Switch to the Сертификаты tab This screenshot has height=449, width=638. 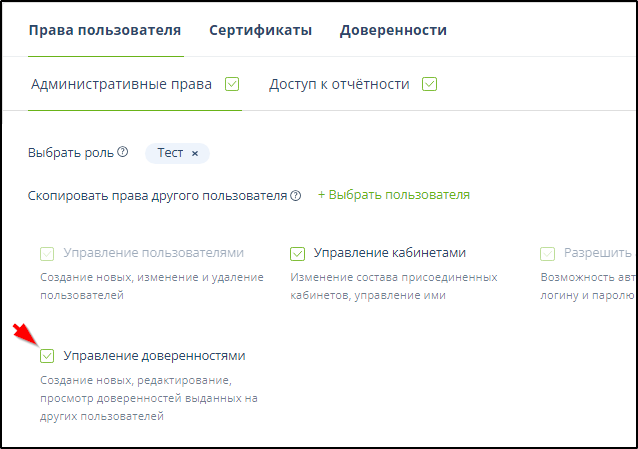[260, 30]
